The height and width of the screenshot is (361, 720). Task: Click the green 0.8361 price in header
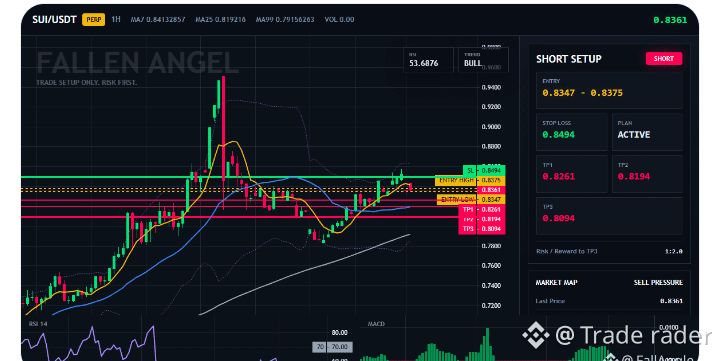670,20
